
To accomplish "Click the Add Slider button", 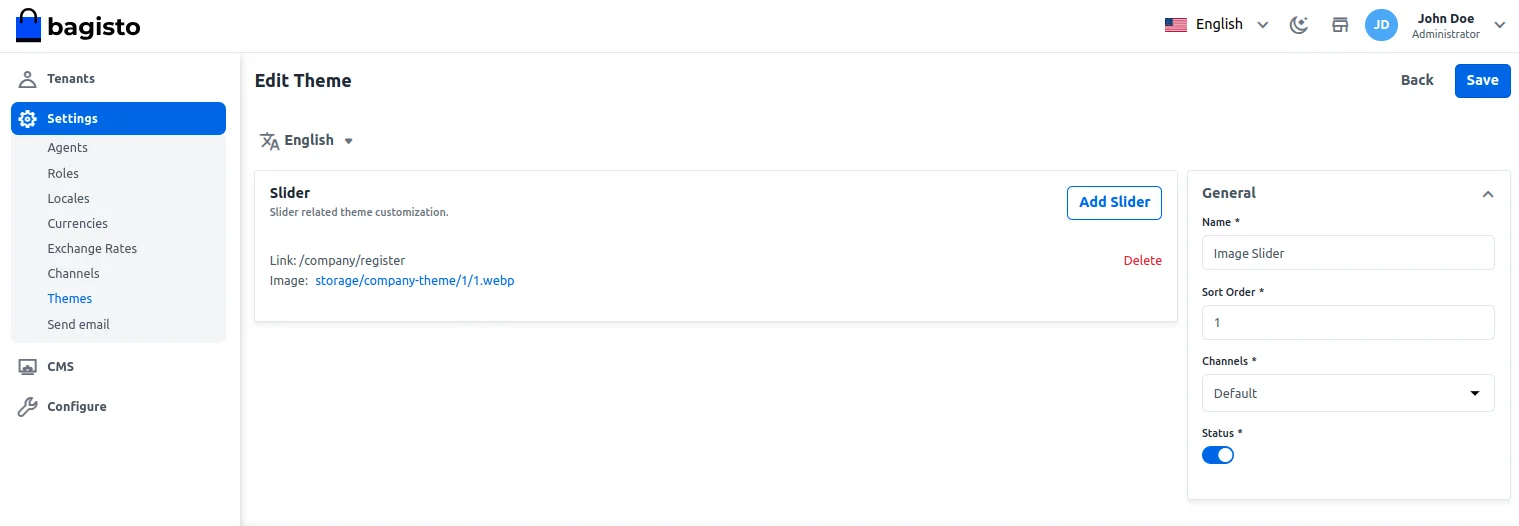I will point(1114,202).
